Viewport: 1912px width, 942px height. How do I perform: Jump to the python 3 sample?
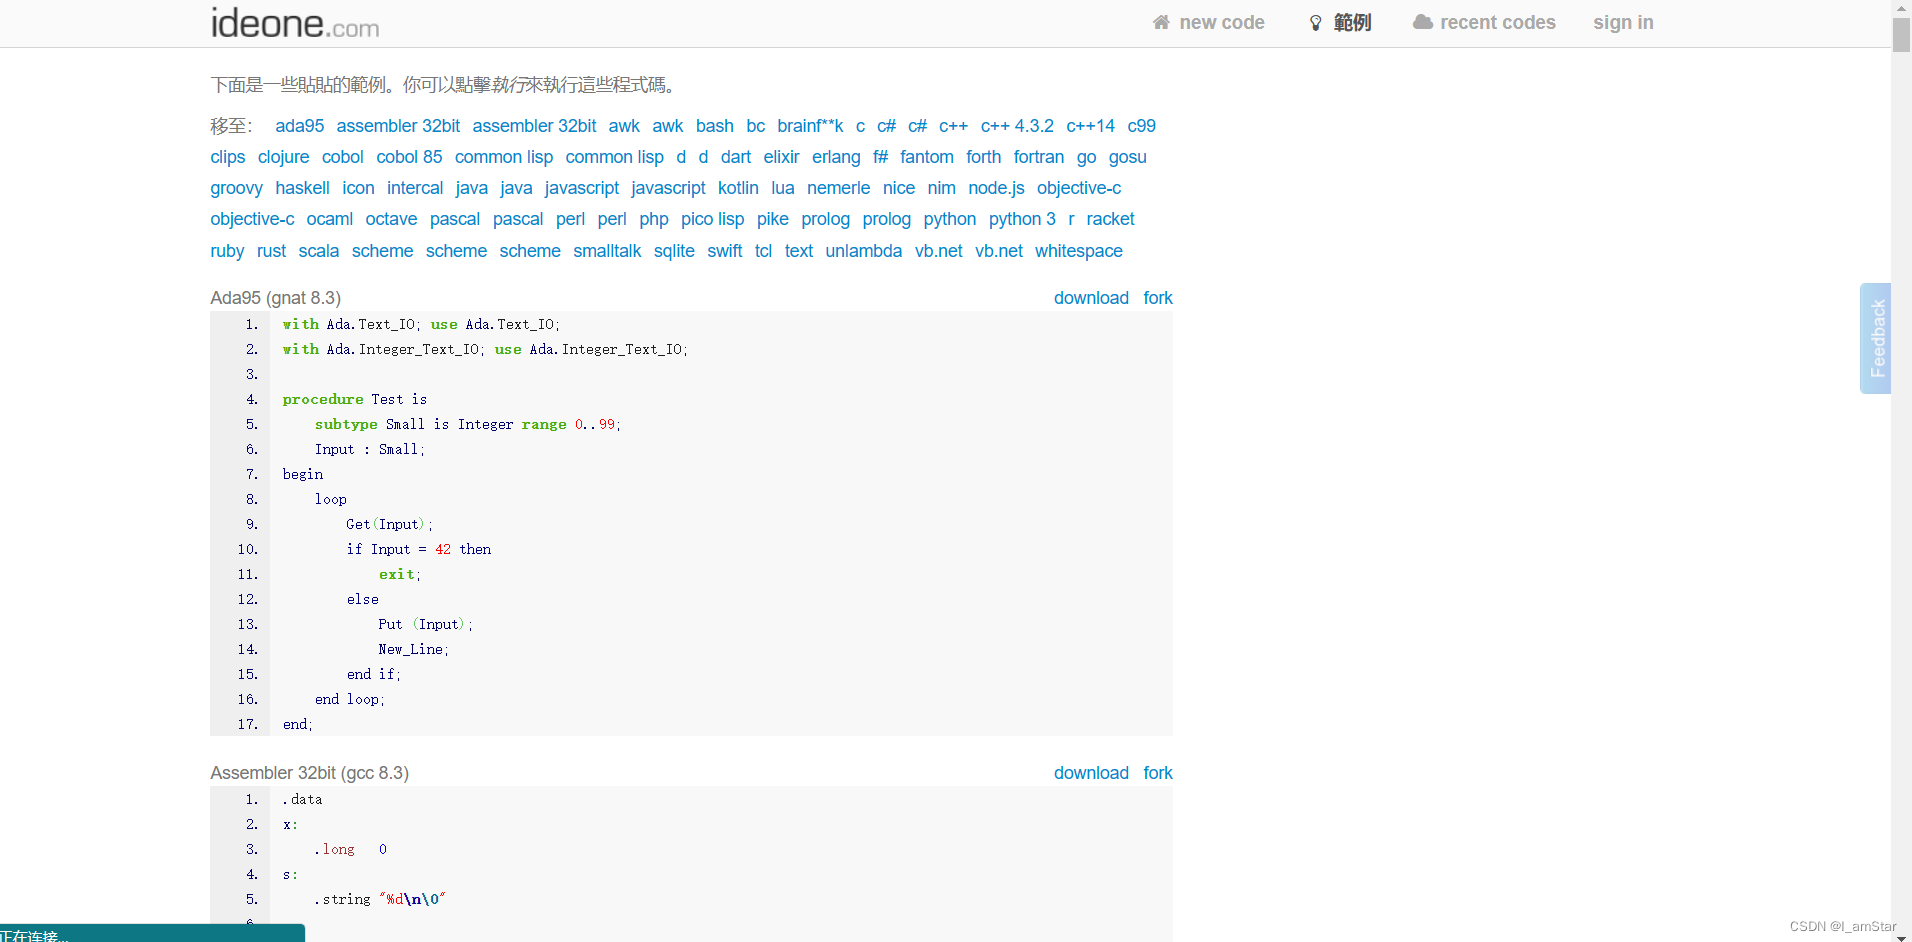pyautogui.click(x=1022, y=219)
